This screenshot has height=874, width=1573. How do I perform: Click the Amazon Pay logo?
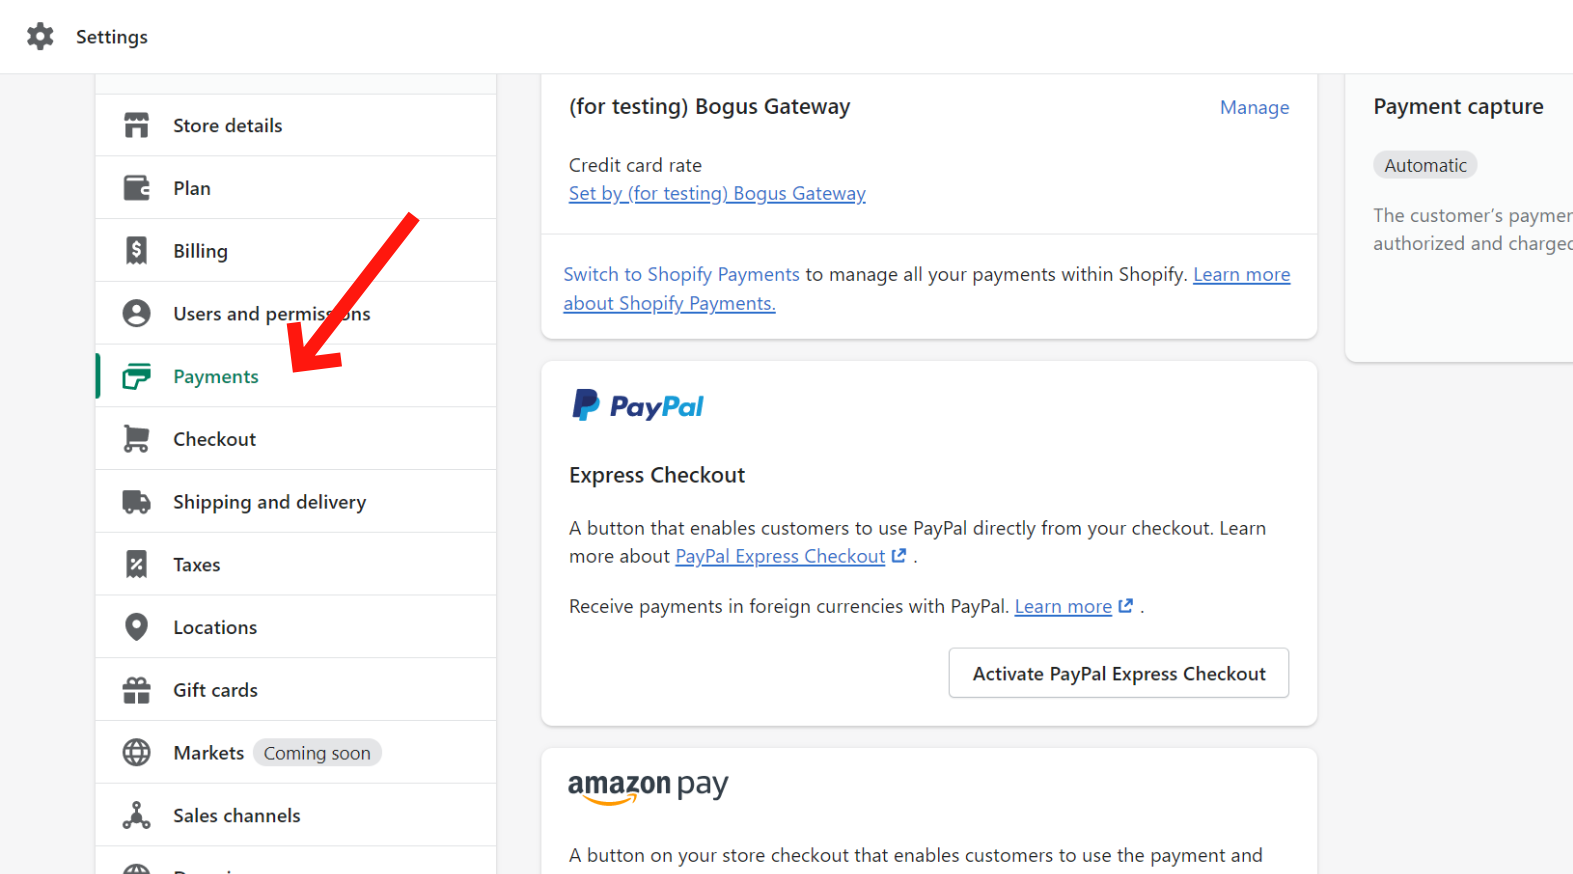tap(647, 788)
